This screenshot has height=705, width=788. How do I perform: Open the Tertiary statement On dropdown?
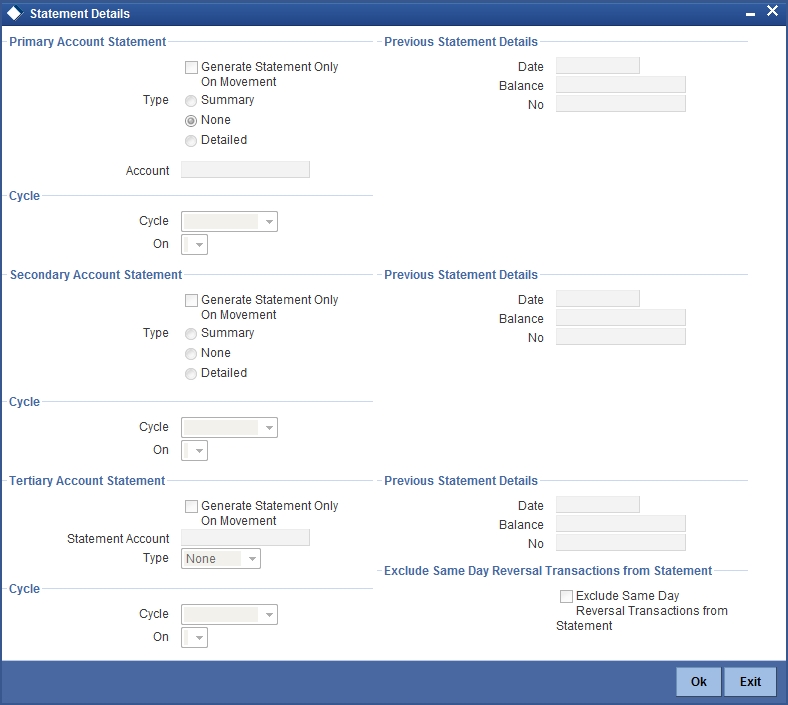194,638
